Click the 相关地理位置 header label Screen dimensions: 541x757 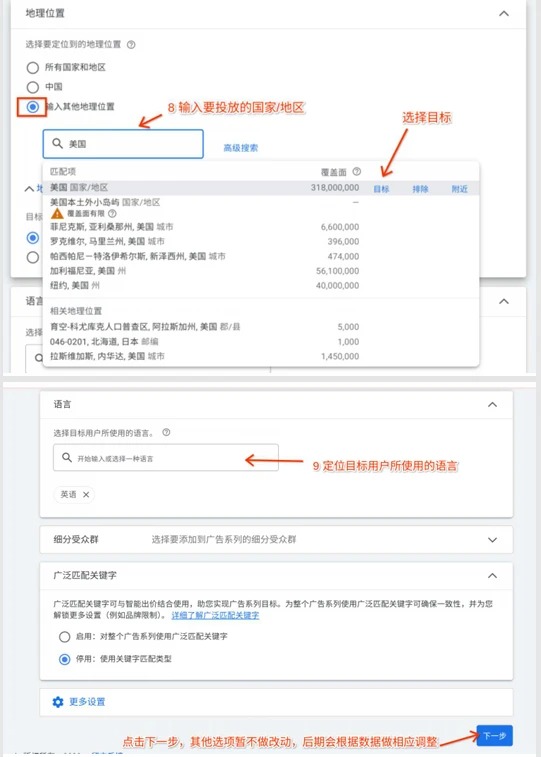pos(76,311)
